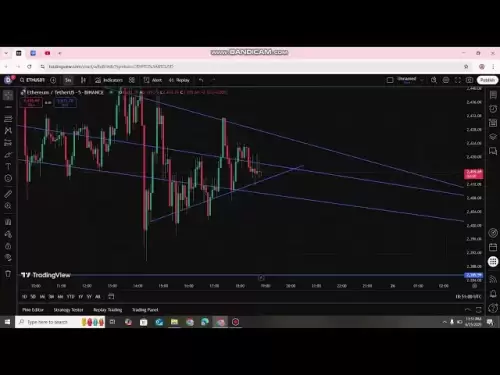500x375 pixels.
Task: Click the ETHUSDT symbol search field
Action: 32,80
